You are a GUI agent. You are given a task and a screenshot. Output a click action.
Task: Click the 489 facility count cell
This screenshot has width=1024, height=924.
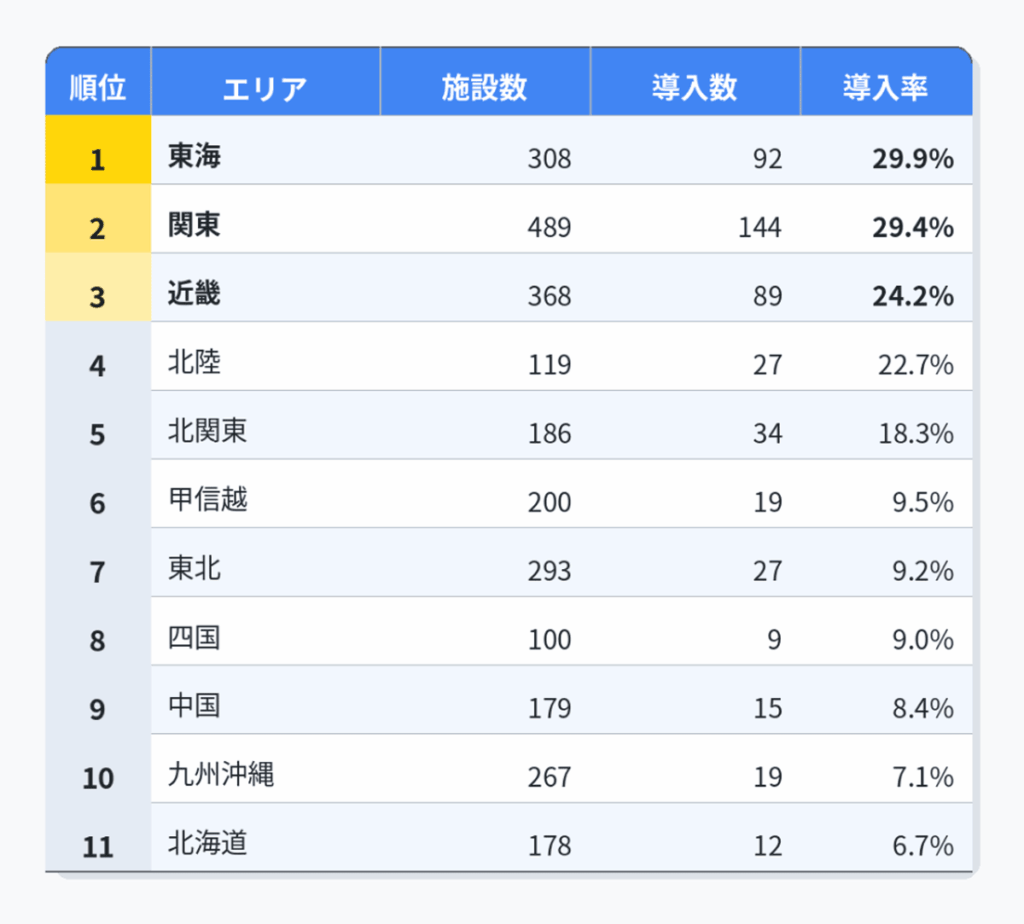550,228
